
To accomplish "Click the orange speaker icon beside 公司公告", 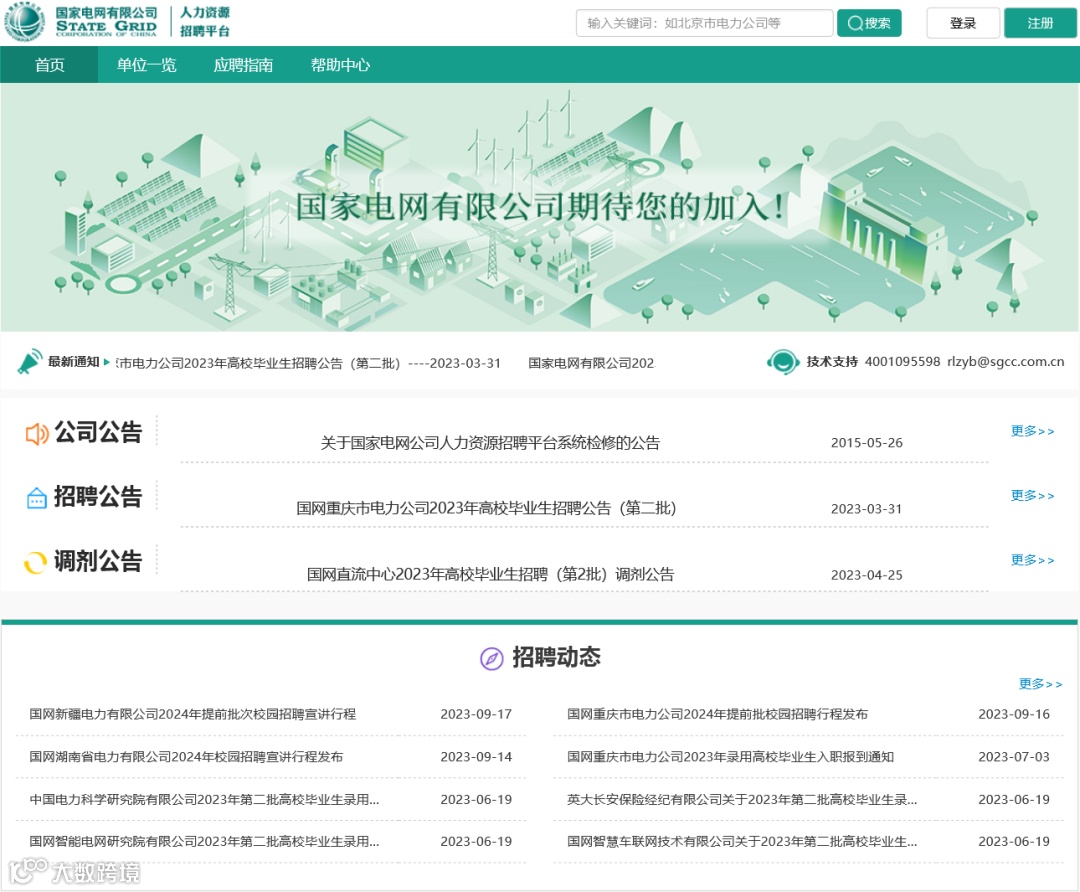I will point(37,434).
